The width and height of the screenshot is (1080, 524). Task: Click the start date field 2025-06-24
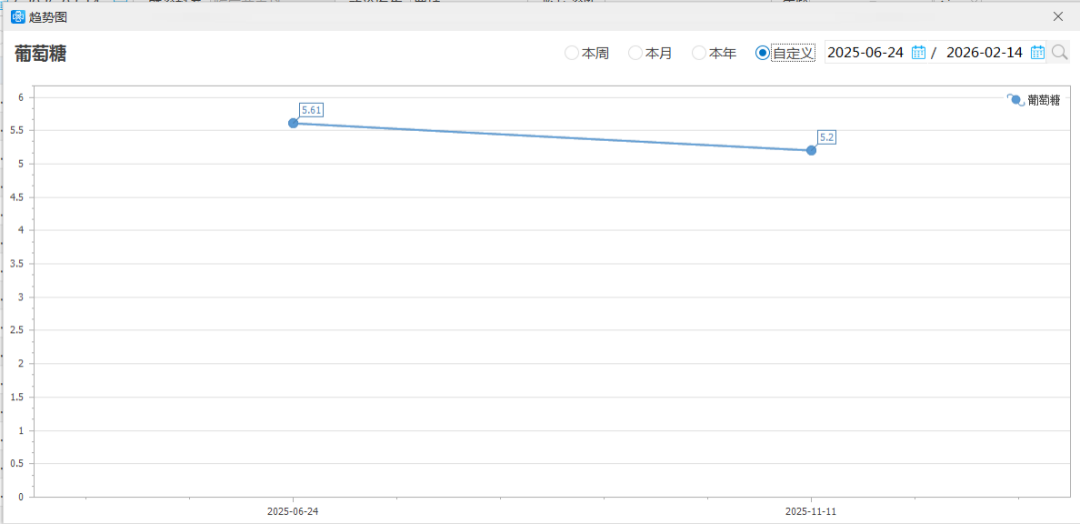click(x=865, y=53)
